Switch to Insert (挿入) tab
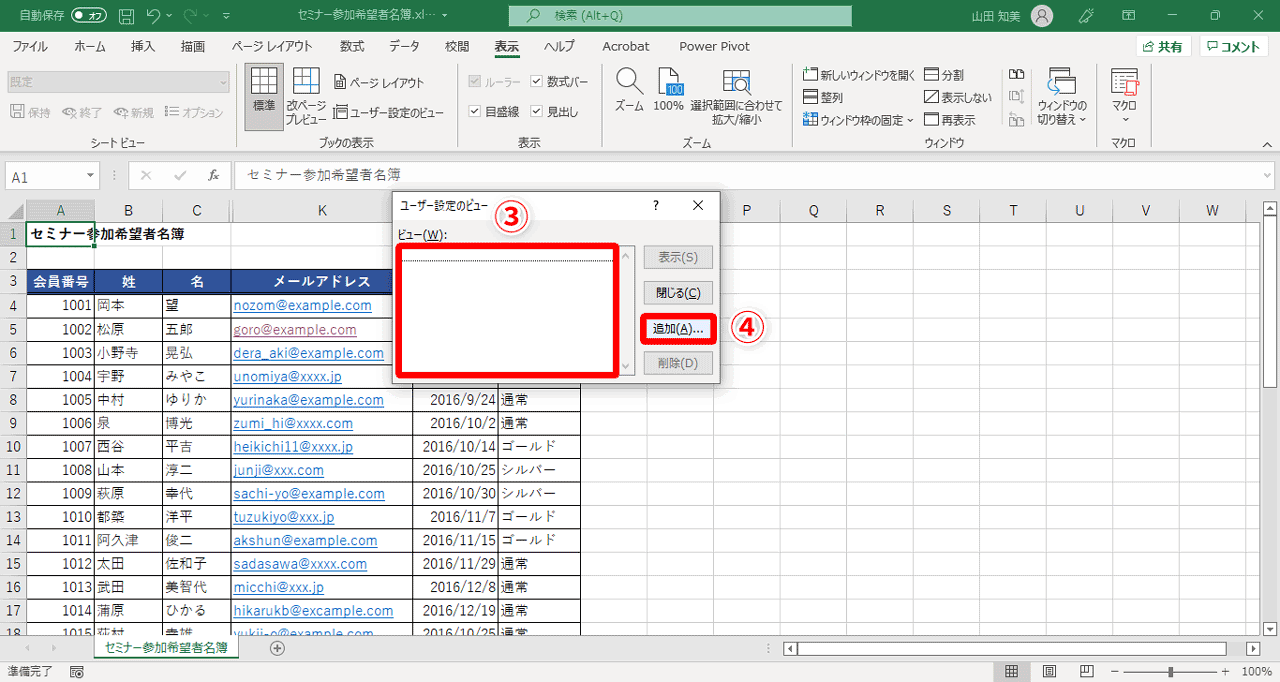Image resolution: width=1280 pixels, height=682 pixels. tap(143, 46)
